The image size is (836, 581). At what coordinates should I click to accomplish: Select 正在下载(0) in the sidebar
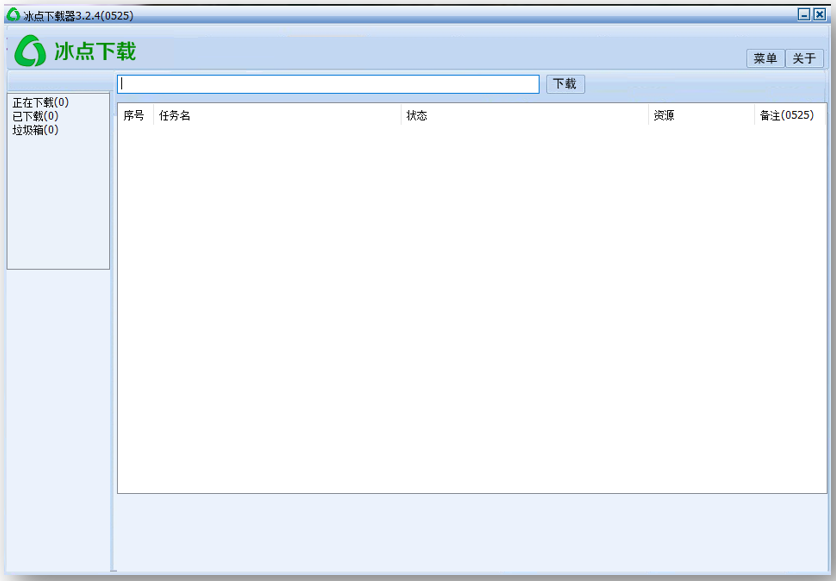click(x=41, y=103)
